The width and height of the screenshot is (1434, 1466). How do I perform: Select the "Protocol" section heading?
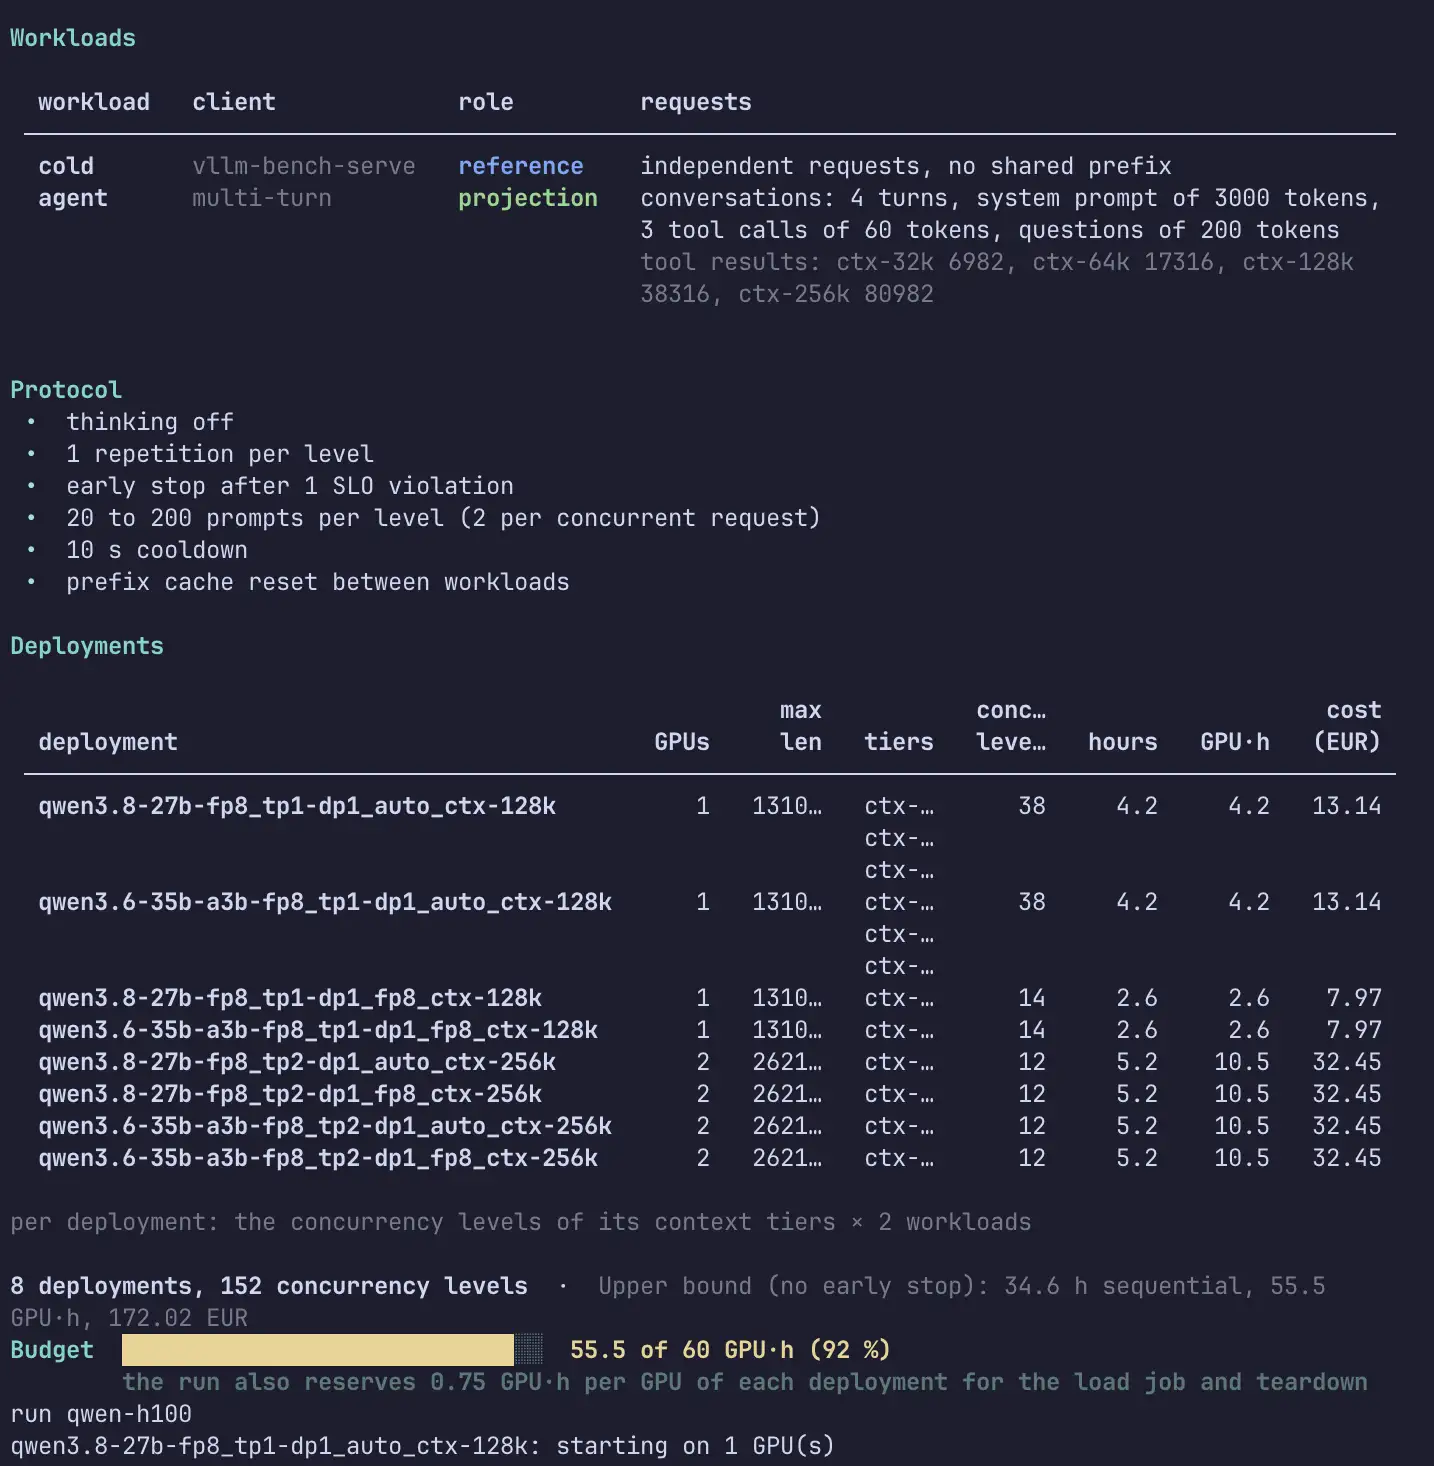66,390
